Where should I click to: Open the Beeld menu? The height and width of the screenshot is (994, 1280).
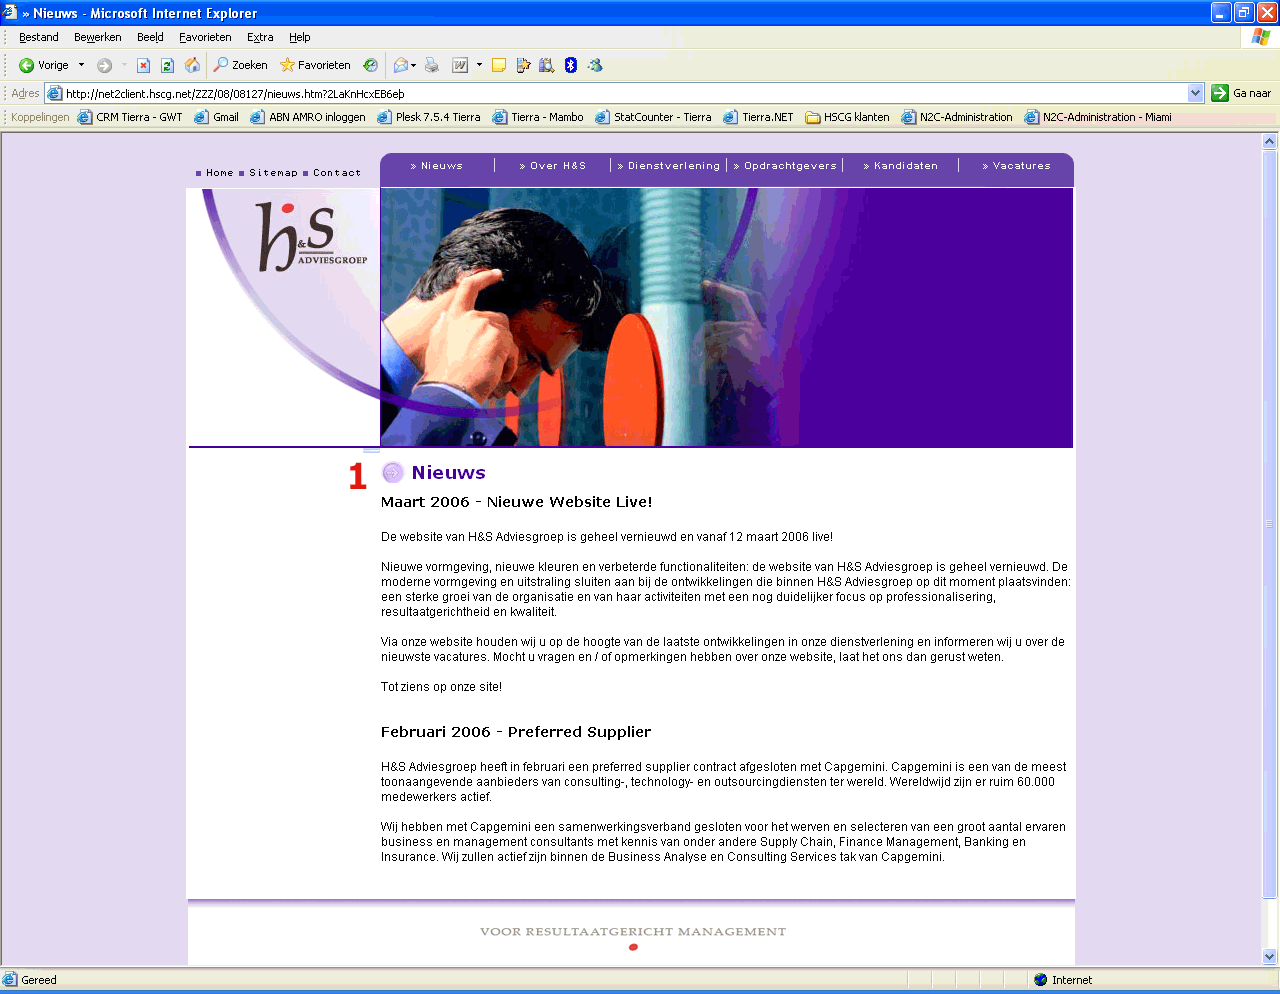pyautogui.click(x=150, y=37)
